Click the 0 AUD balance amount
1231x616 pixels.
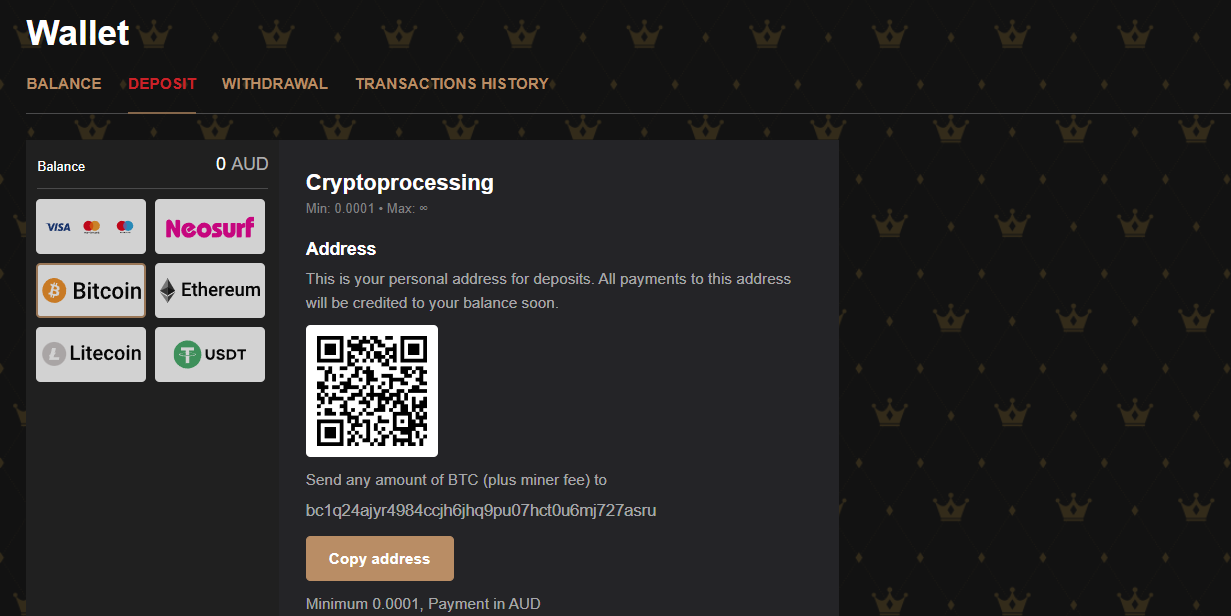242,165
